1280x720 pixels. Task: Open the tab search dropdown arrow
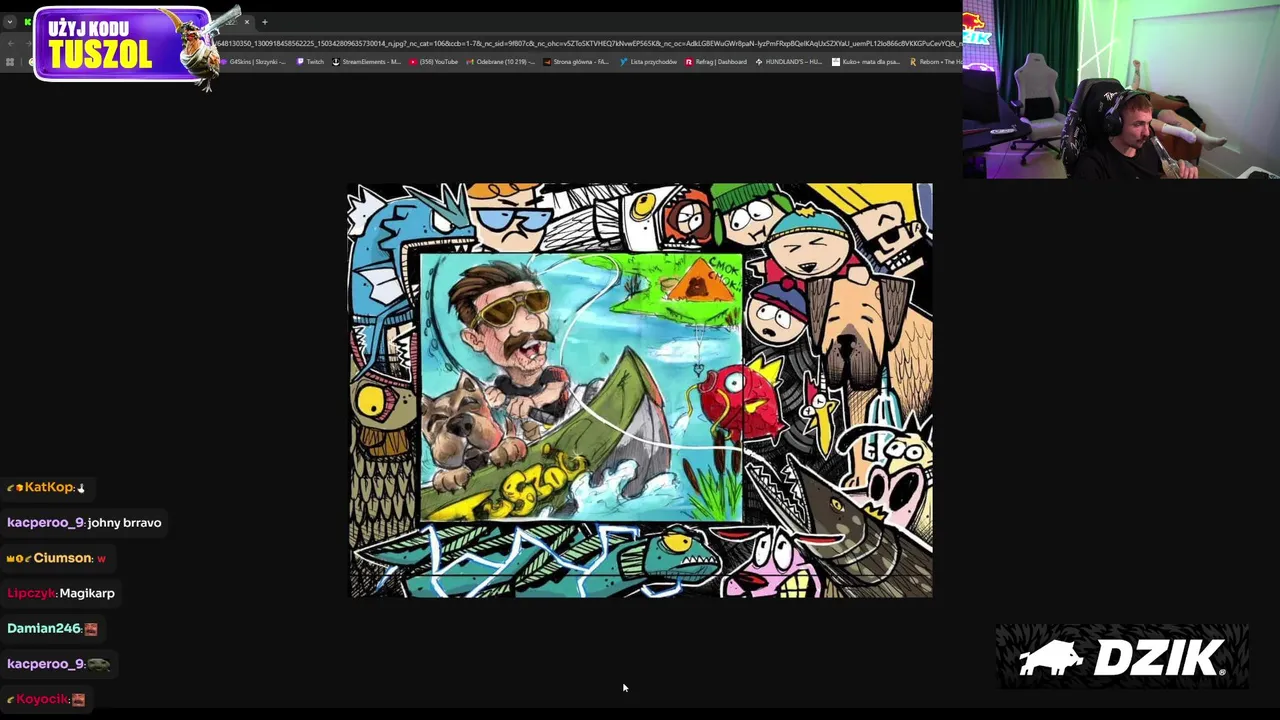click(x=10, y=22)
